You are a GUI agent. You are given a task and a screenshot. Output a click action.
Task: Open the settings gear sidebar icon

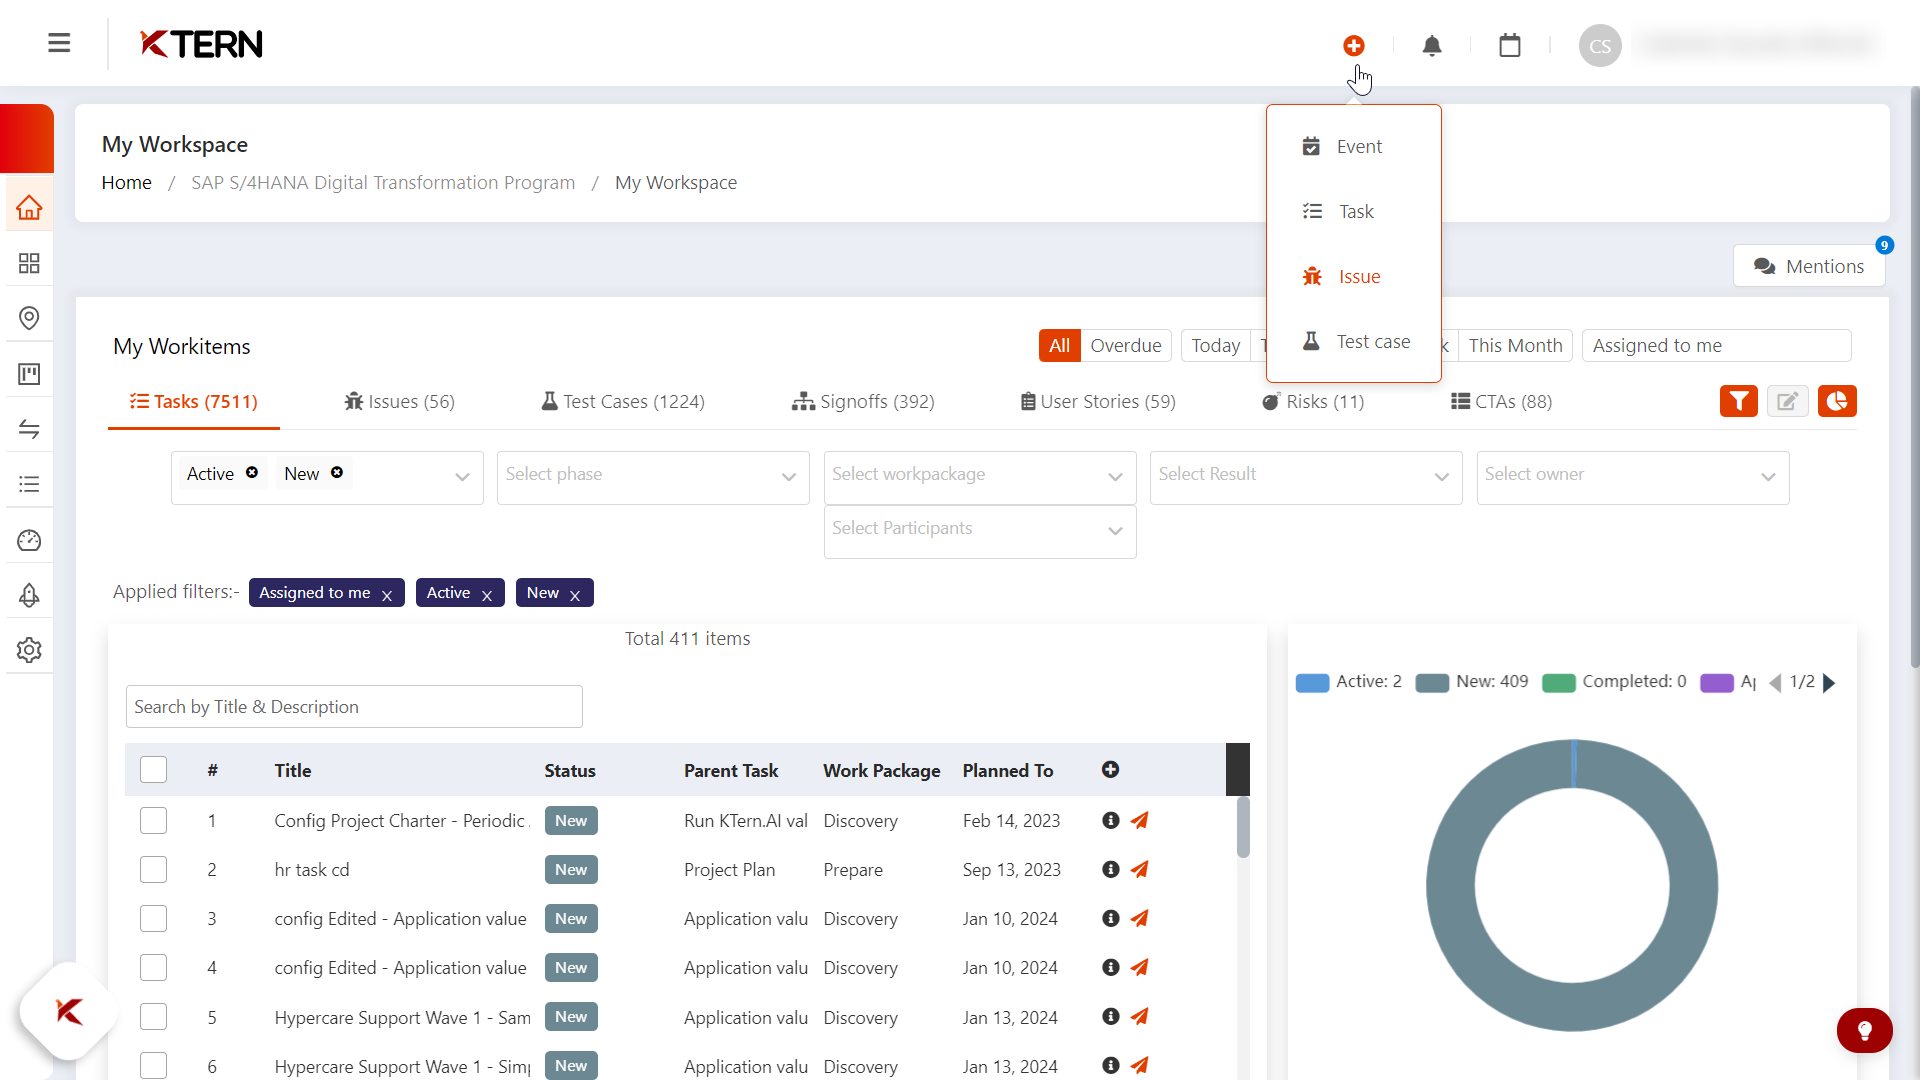pos(29,650)
